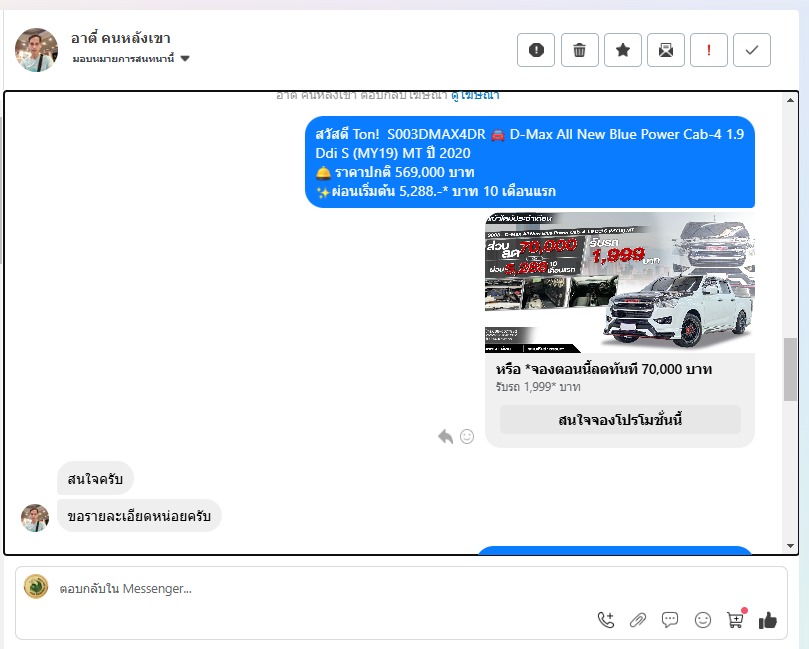Send a thumbs-up like
Image resolution: width=809 pixels, height=649 pixels.
(768, 620)
